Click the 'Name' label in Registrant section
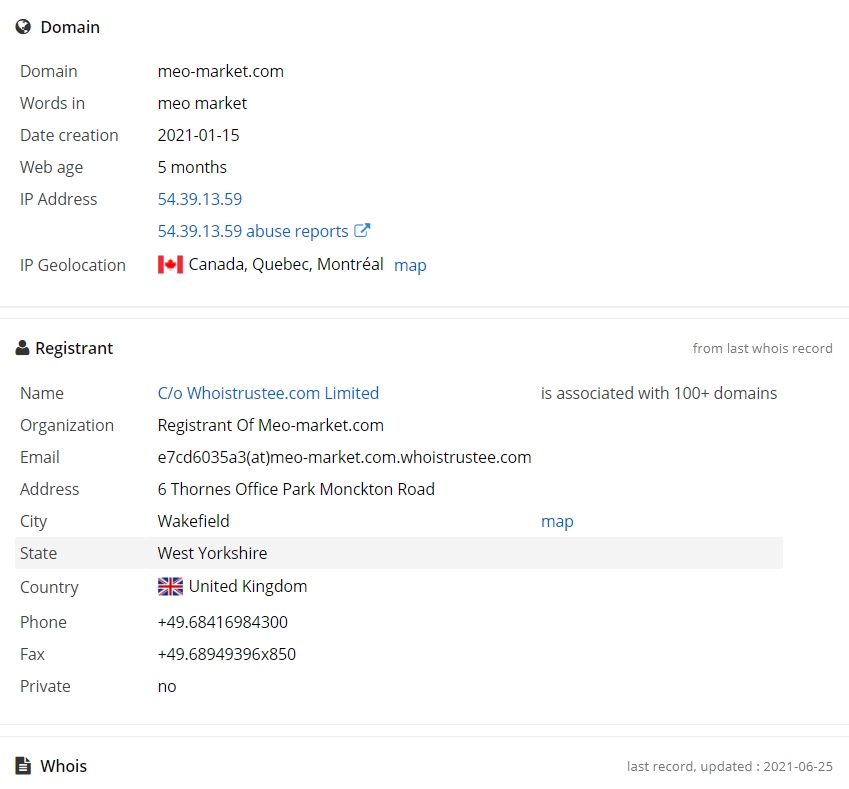 coord(42,393)
